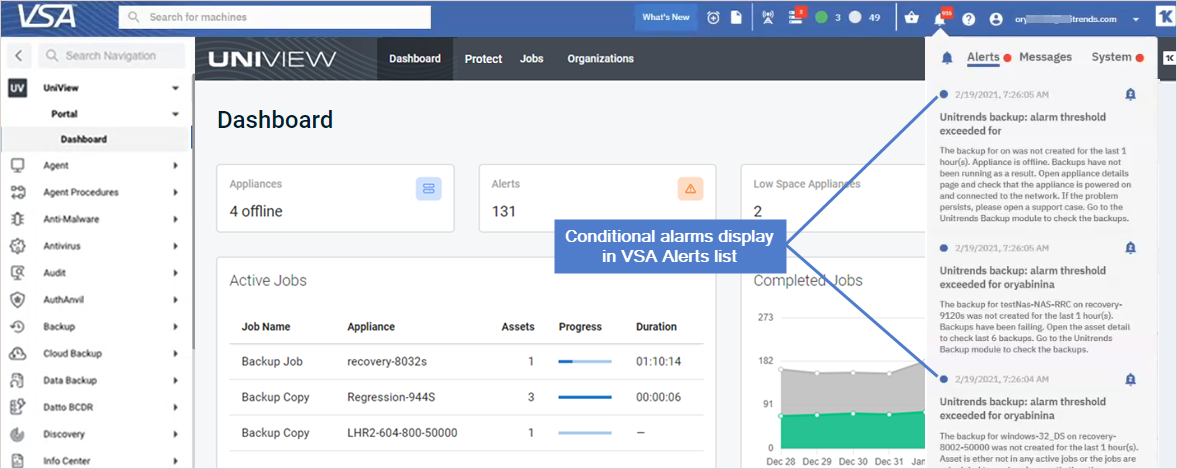The image size is (1177, 469).
Task: Switch to the Dashboard tab in UniView
Action: coord(415,59)
